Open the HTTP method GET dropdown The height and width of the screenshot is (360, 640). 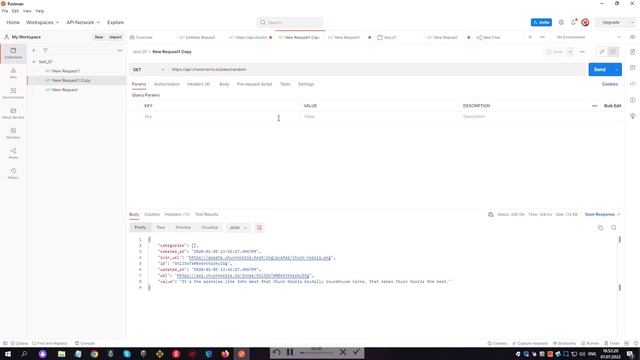pyautogui.click(x=149, y=70)
